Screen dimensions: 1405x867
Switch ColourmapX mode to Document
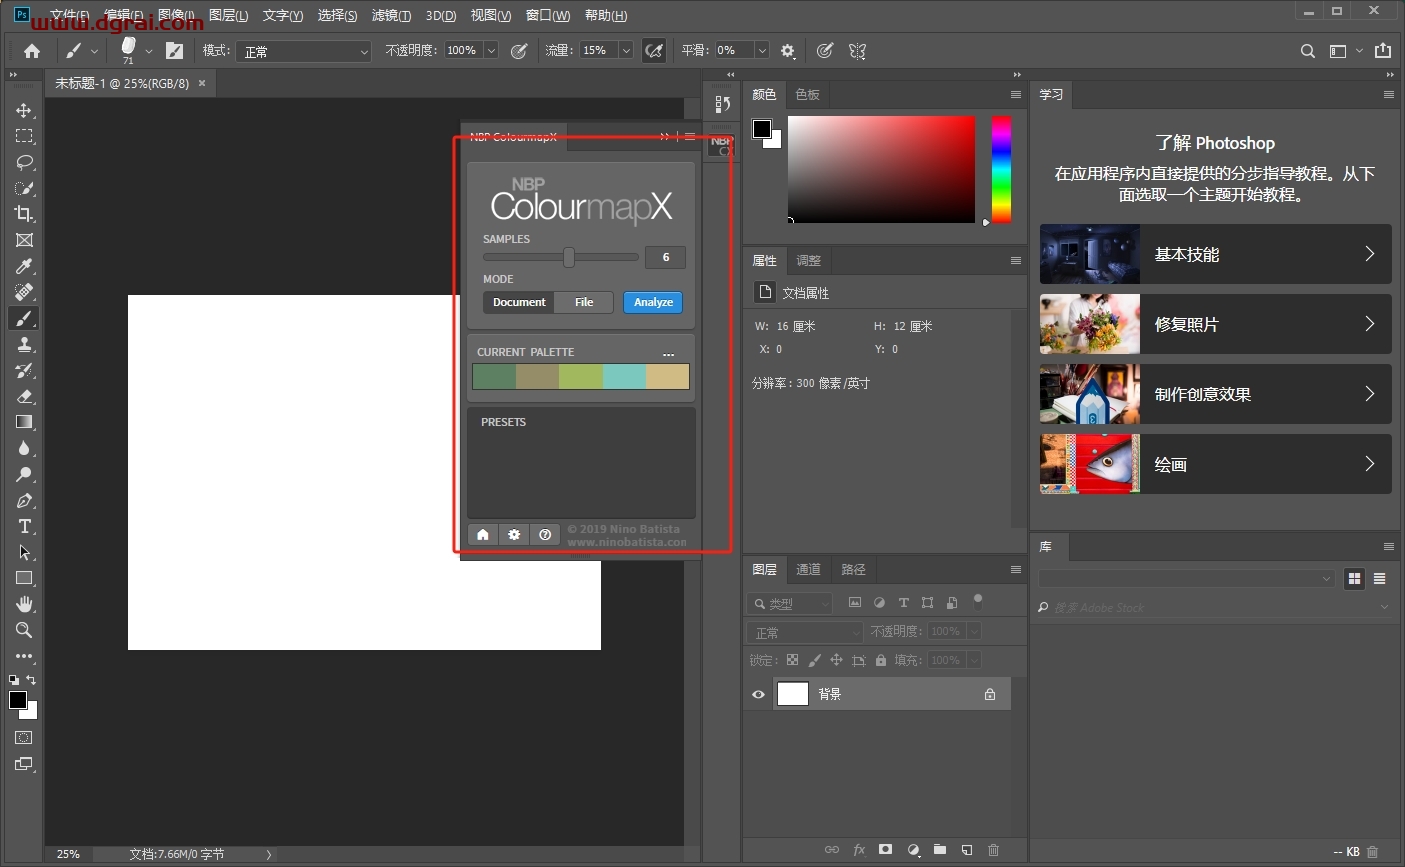pos(519,302)
